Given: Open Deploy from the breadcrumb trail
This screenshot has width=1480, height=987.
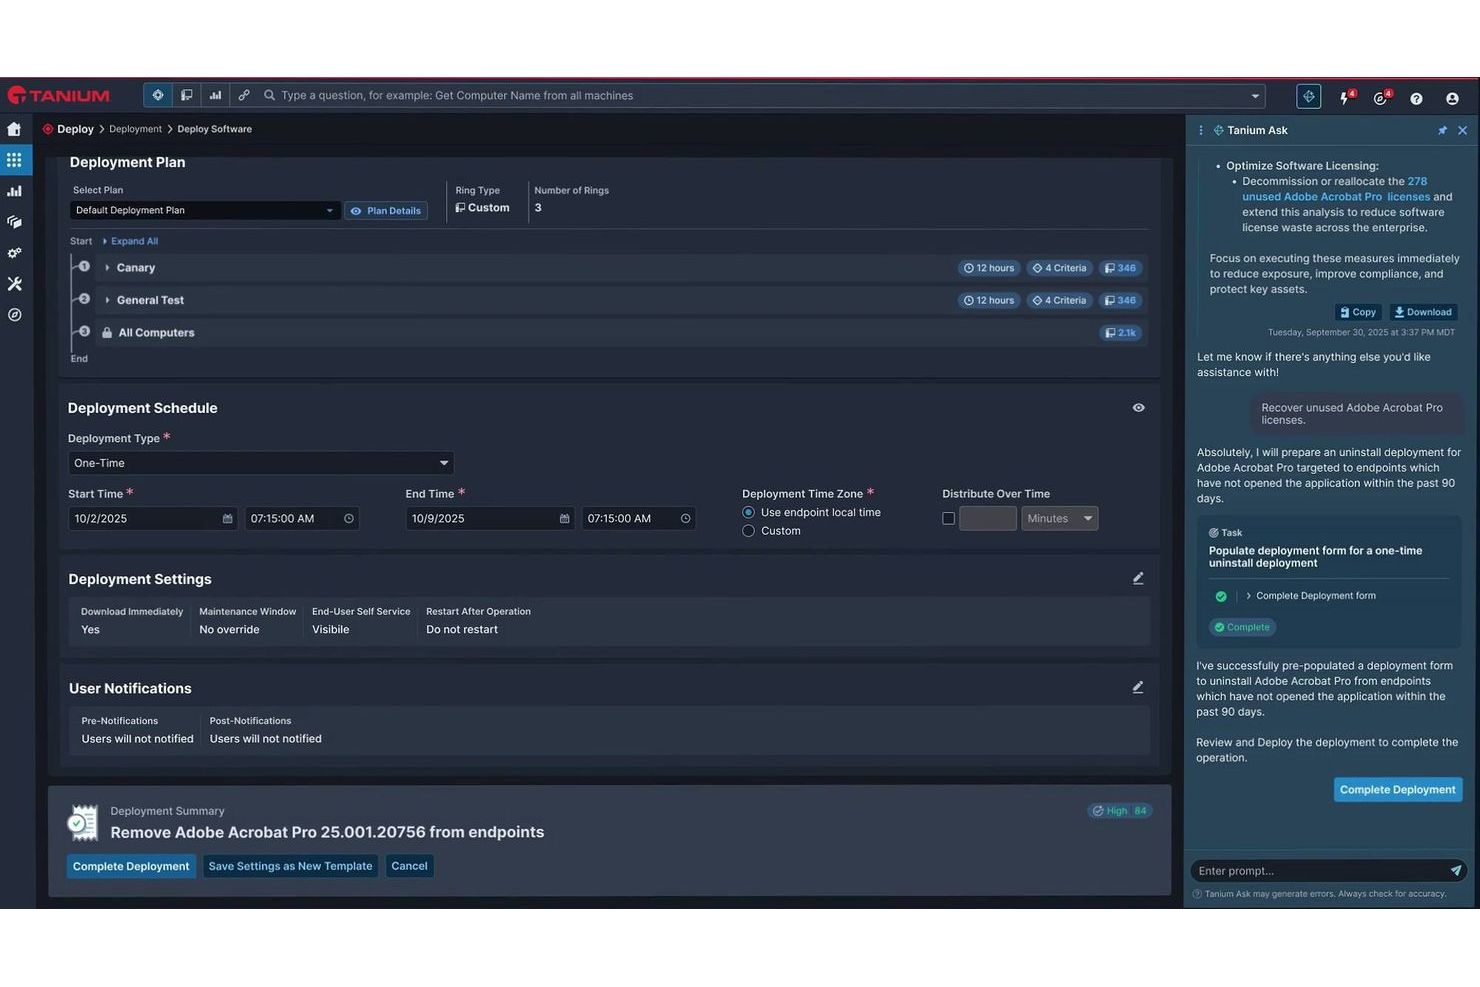Looking at the screenshot, I should [74, 128].
